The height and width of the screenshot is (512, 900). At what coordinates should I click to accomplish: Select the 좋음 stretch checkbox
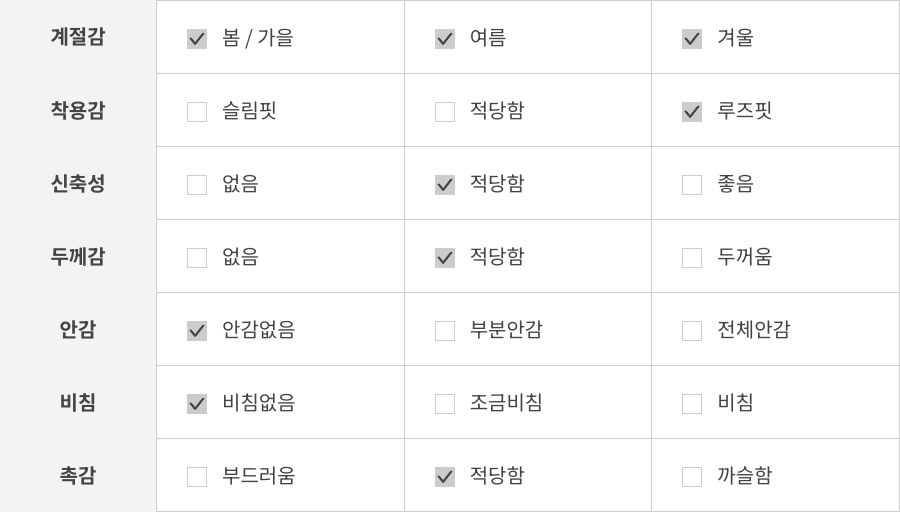coord(692,185)
